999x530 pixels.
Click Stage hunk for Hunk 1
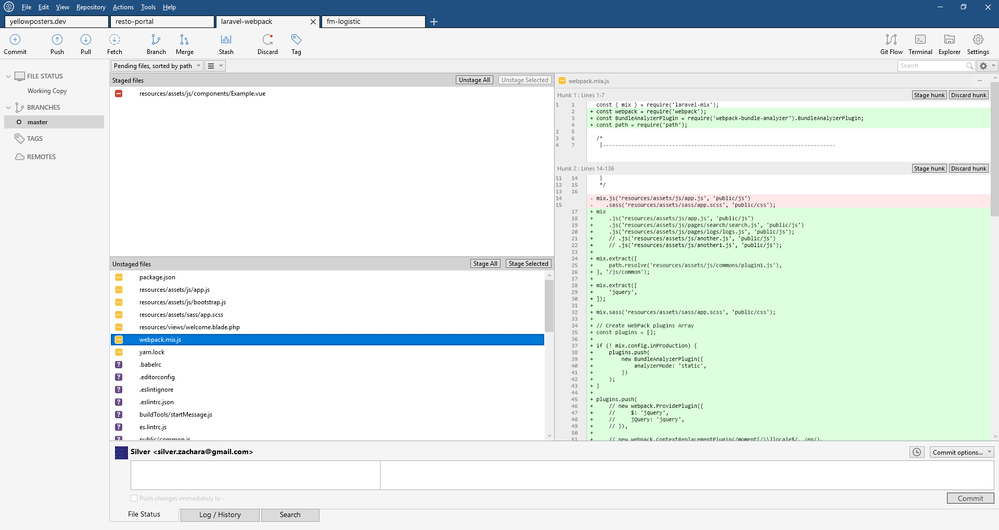pyautogui.click(x=930, y=95)
